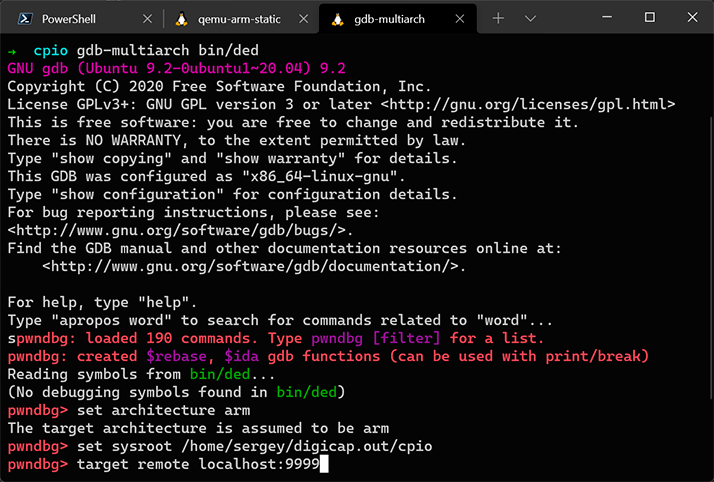
Task: Switch to the PowerShell tab
Action: 75,18
